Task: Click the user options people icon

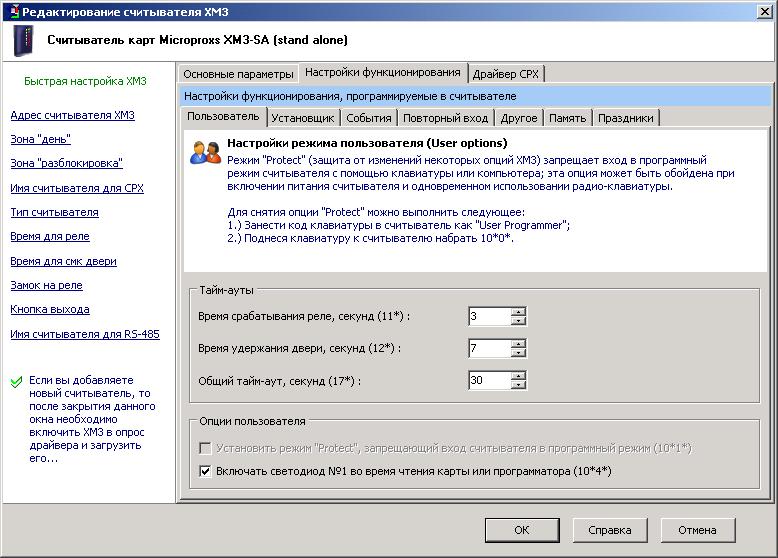Action: pos(205,152)
